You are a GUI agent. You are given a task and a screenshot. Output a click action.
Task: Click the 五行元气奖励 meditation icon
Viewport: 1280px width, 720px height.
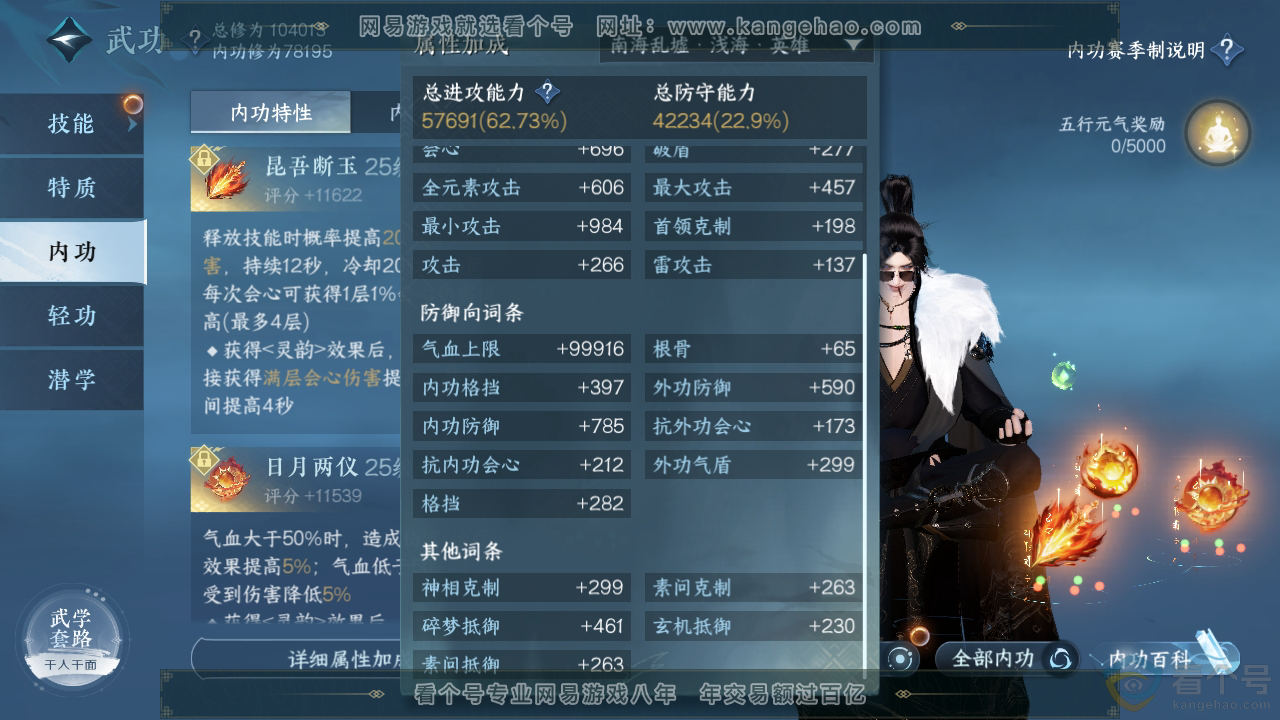[x=1217, y=133]
